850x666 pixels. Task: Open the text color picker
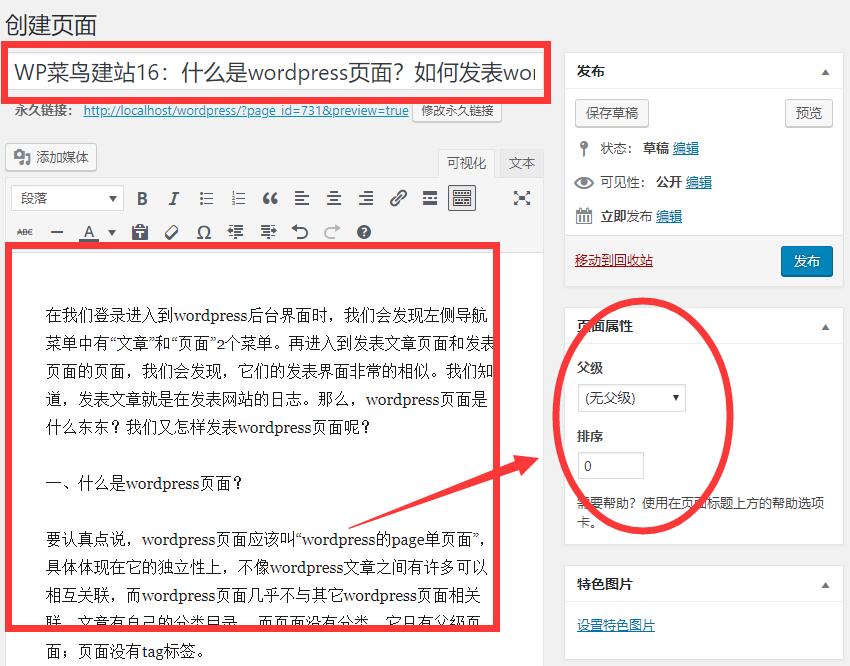point(90,231)
